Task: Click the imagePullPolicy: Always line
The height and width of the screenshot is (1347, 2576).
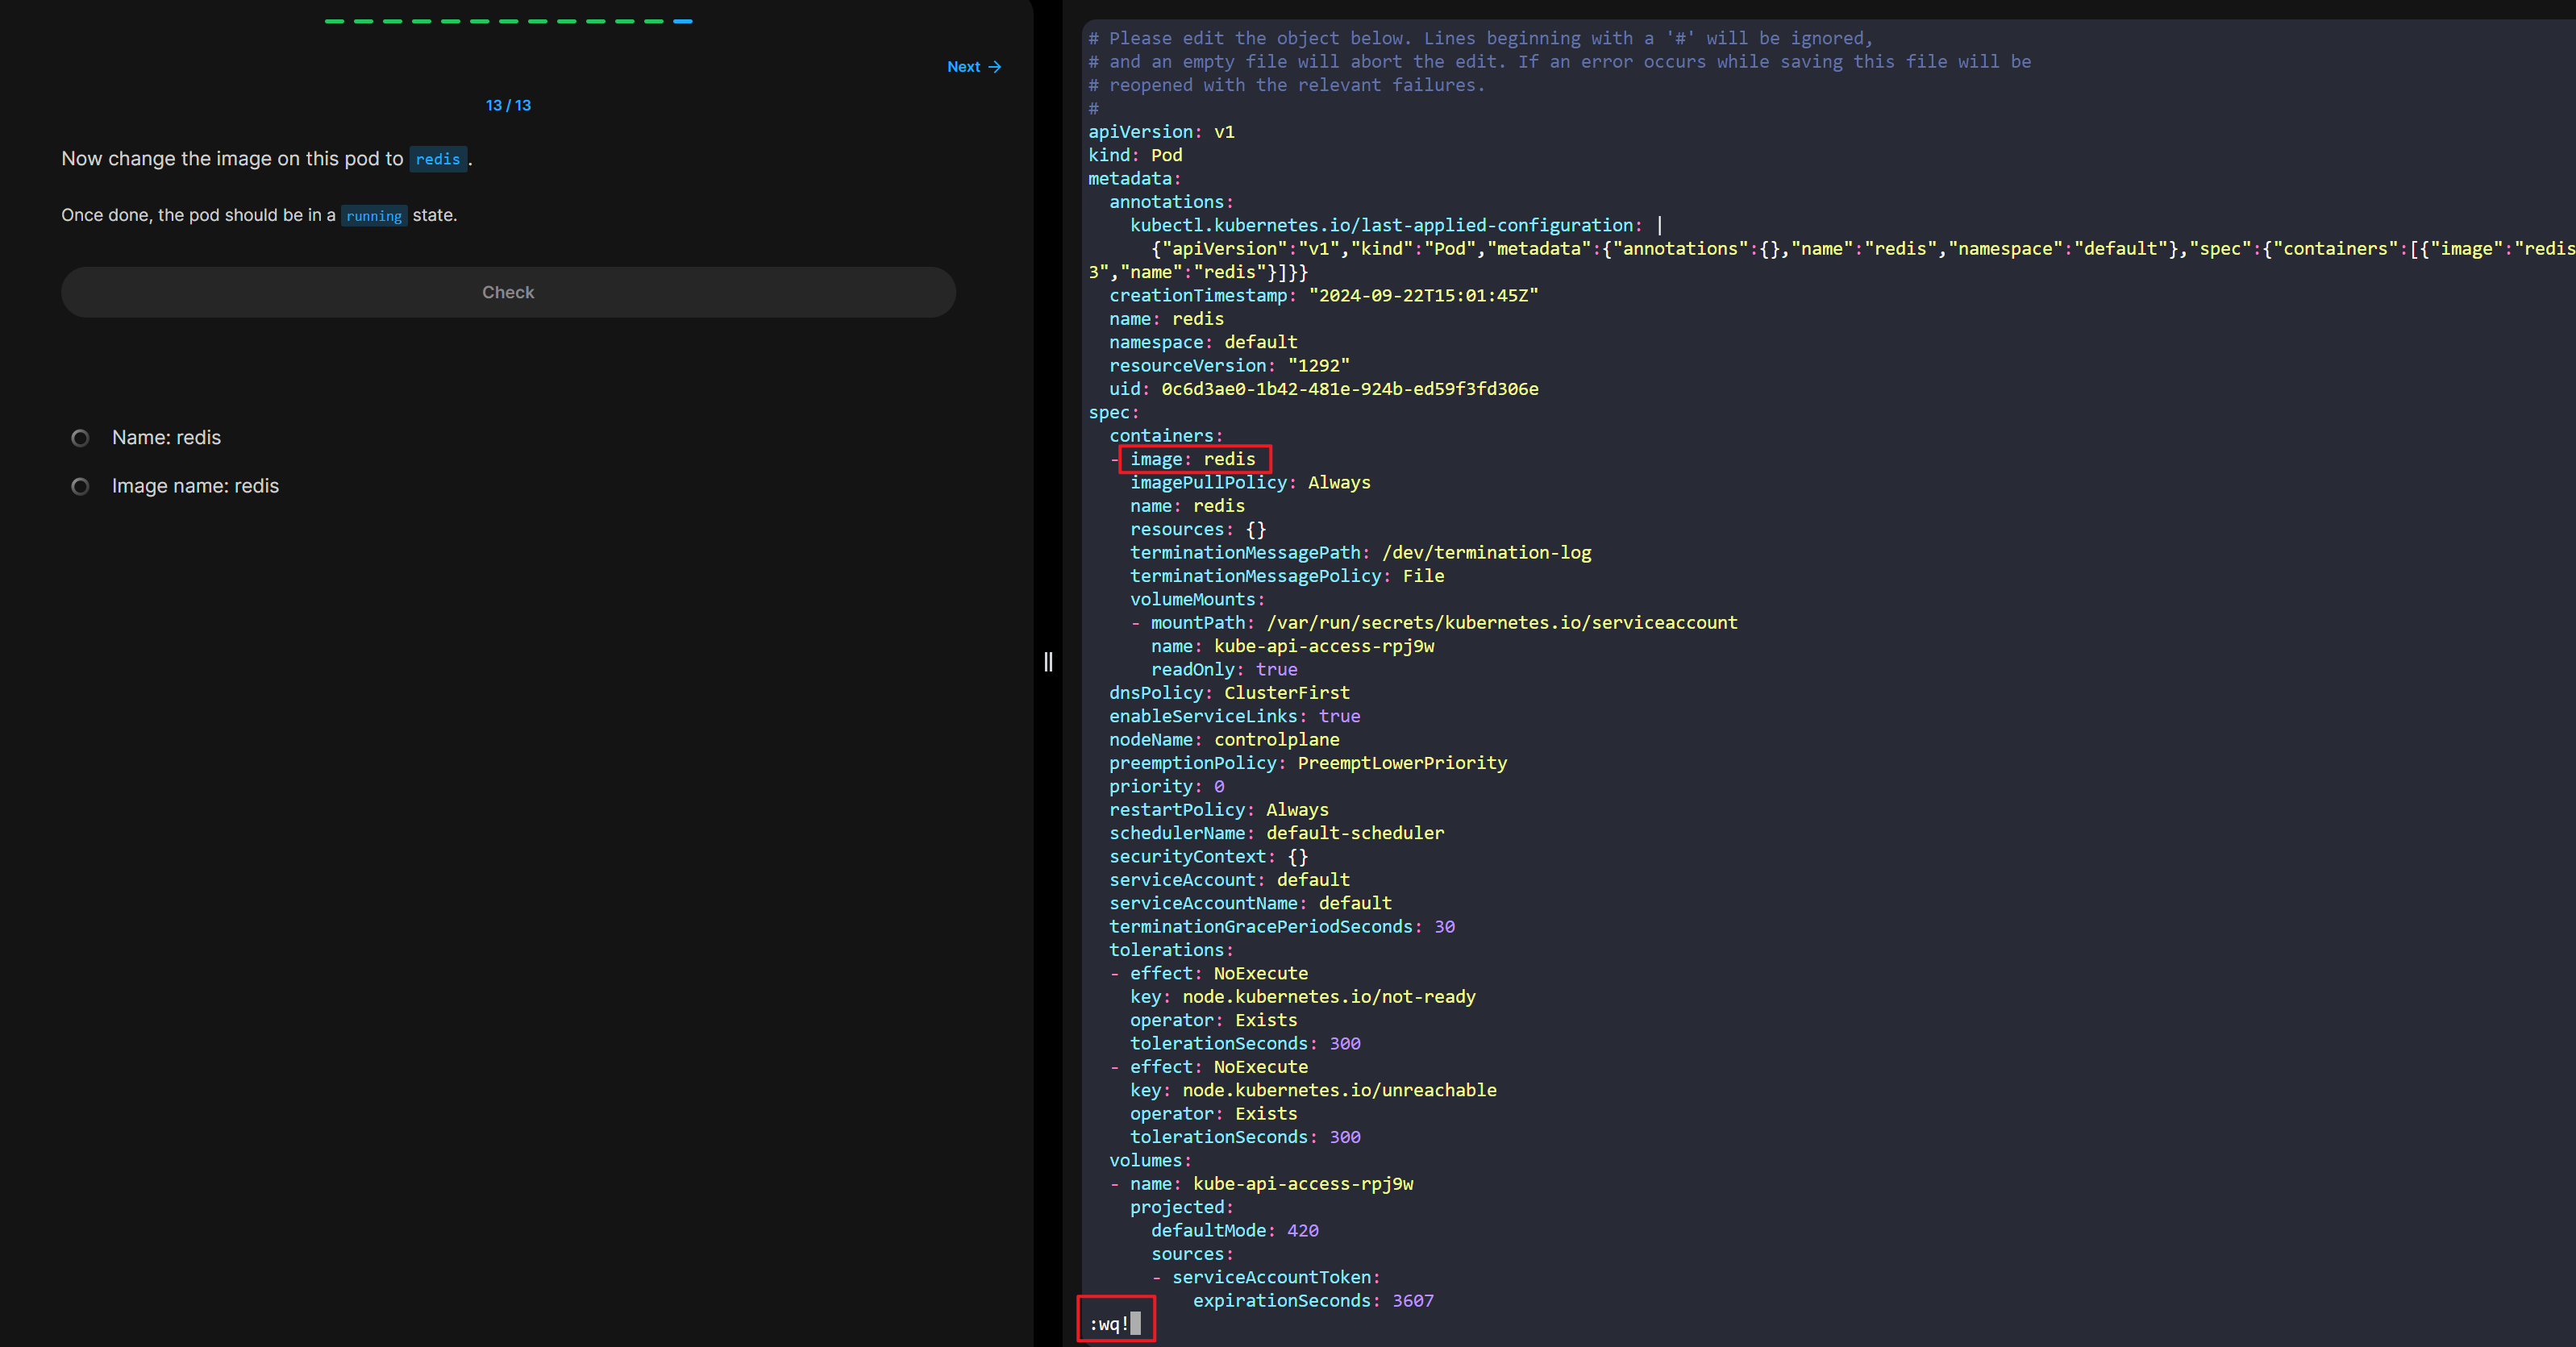Action: [x=1249, y=482]
